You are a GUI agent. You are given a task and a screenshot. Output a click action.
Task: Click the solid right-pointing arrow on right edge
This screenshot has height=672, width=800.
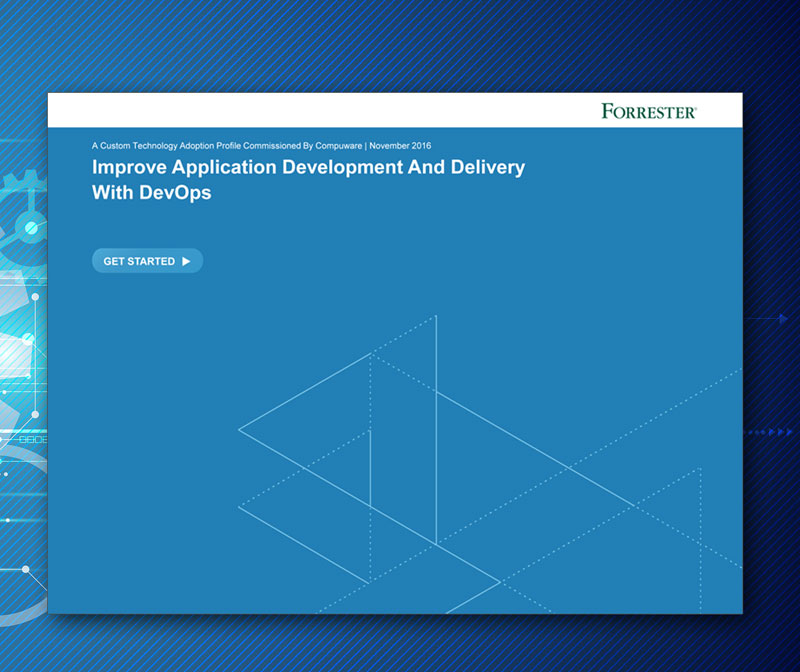tap(782, 319)
